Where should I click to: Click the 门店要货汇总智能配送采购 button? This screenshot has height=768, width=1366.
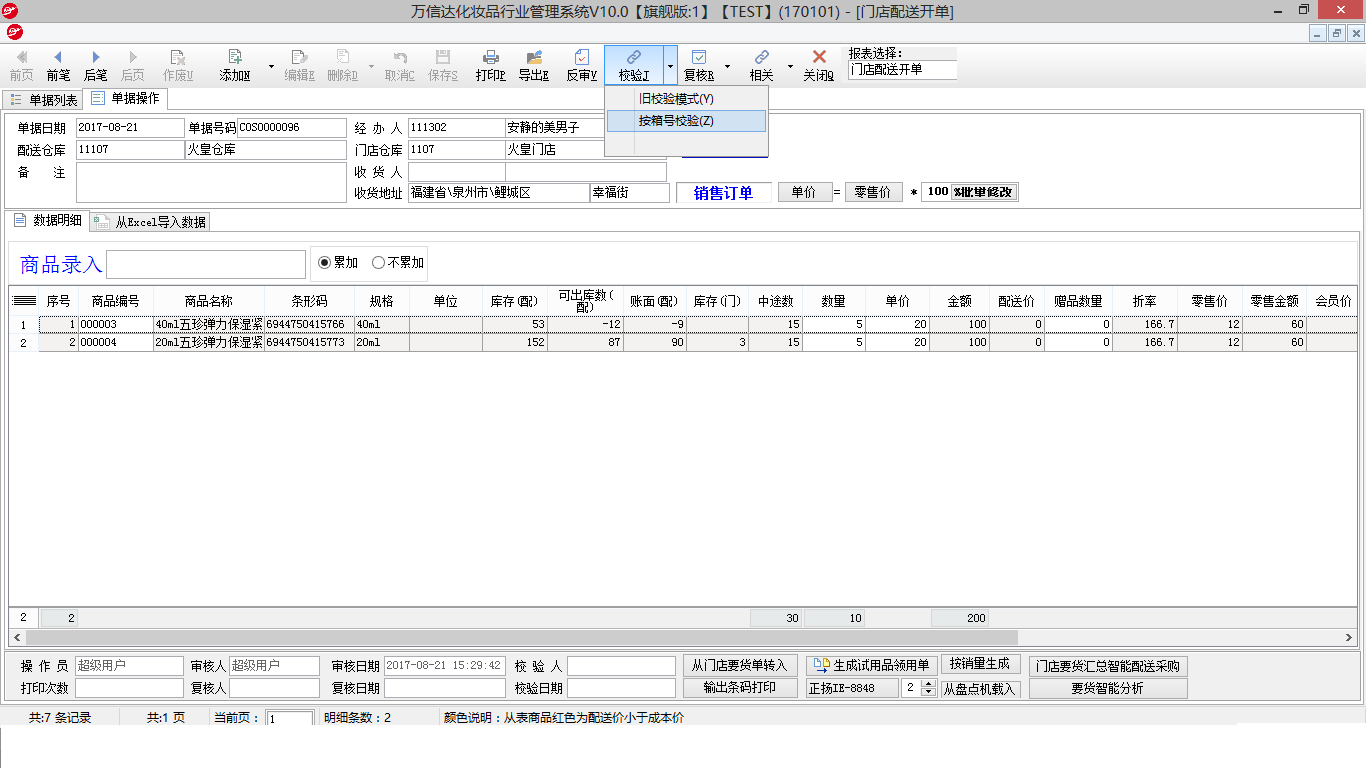[x=1108, y=666]
